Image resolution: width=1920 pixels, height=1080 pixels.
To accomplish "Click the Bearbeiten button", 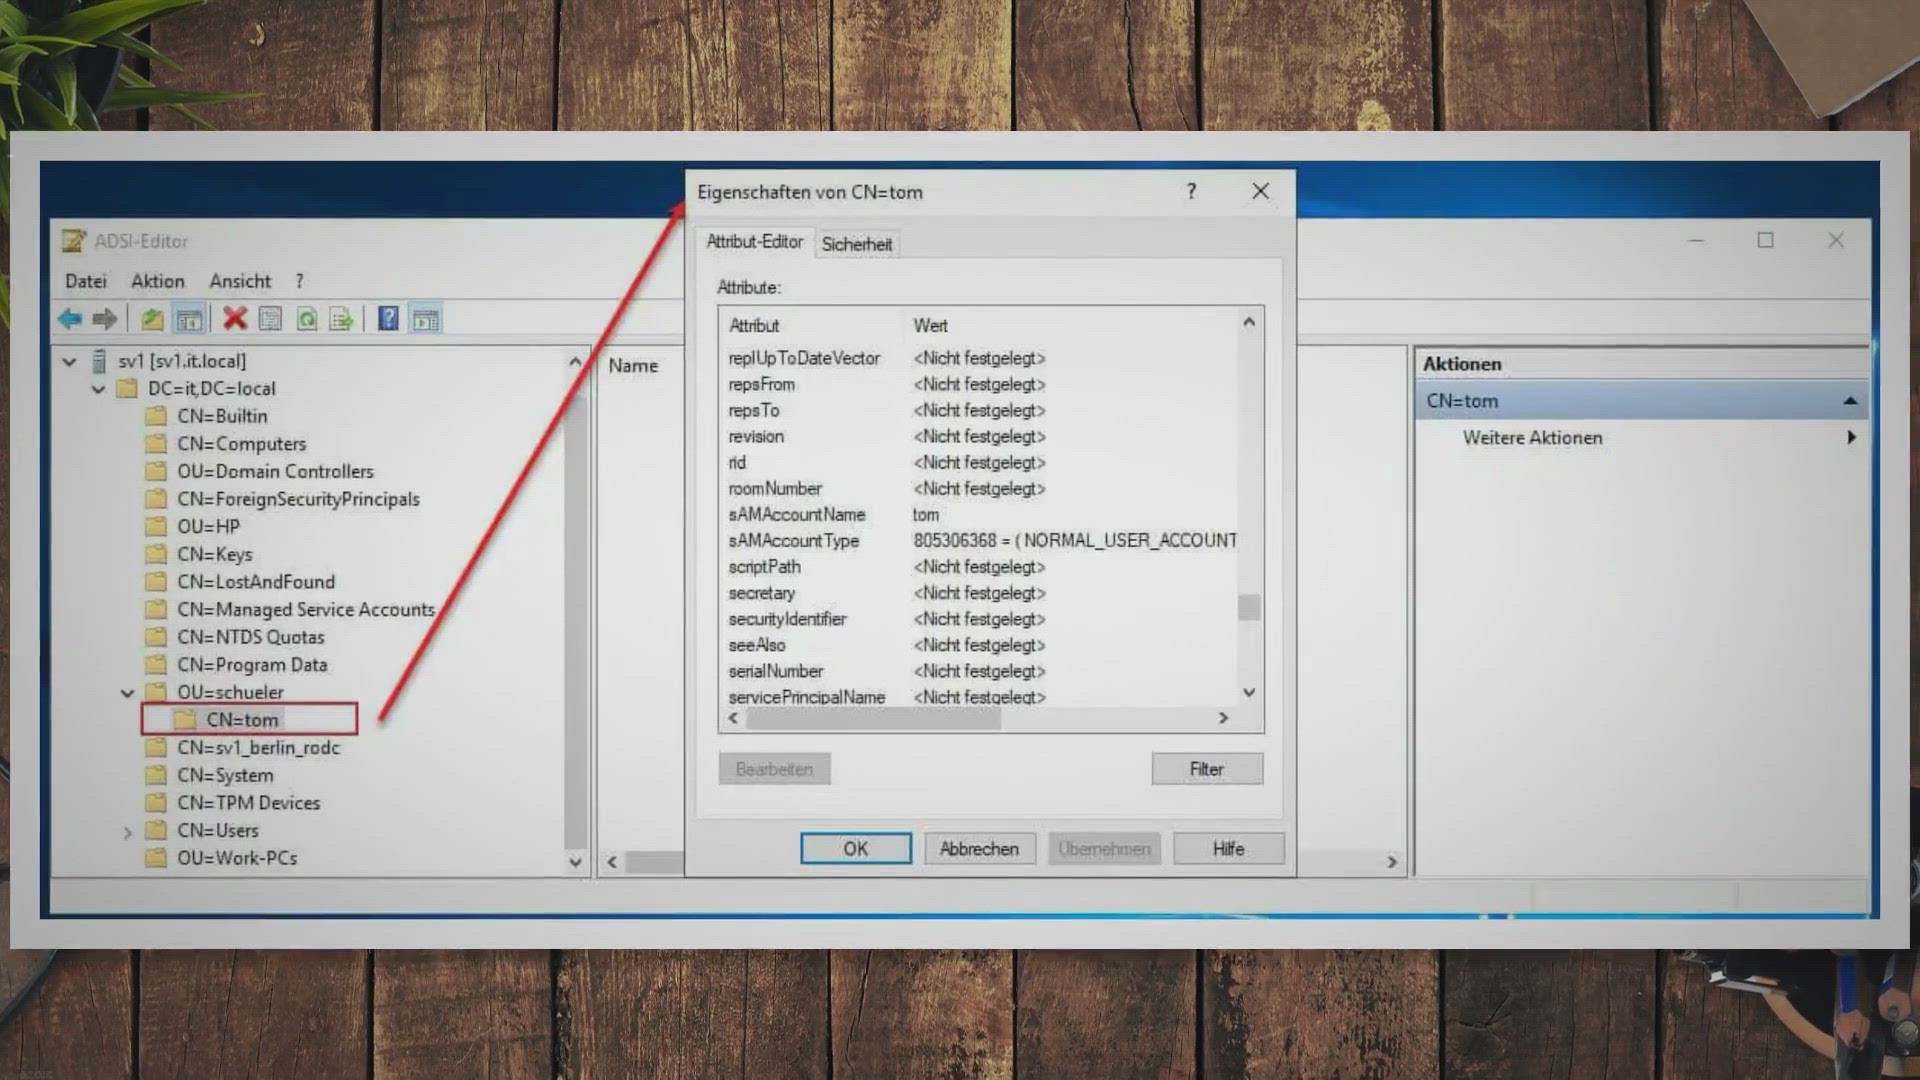I will click(x=774, y=769).
